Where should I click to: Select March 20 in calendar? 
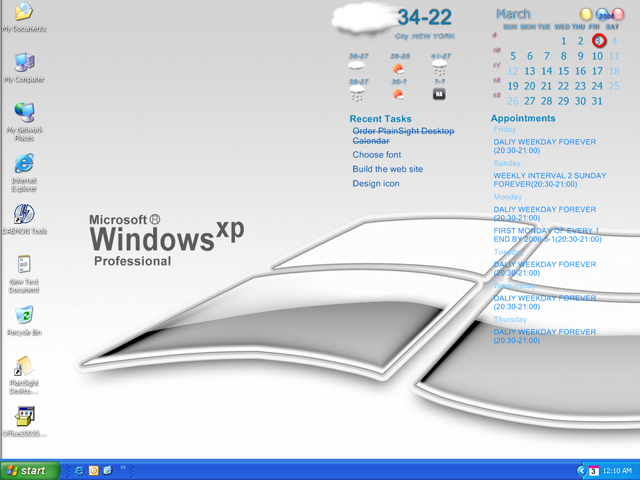click(530, 86)
